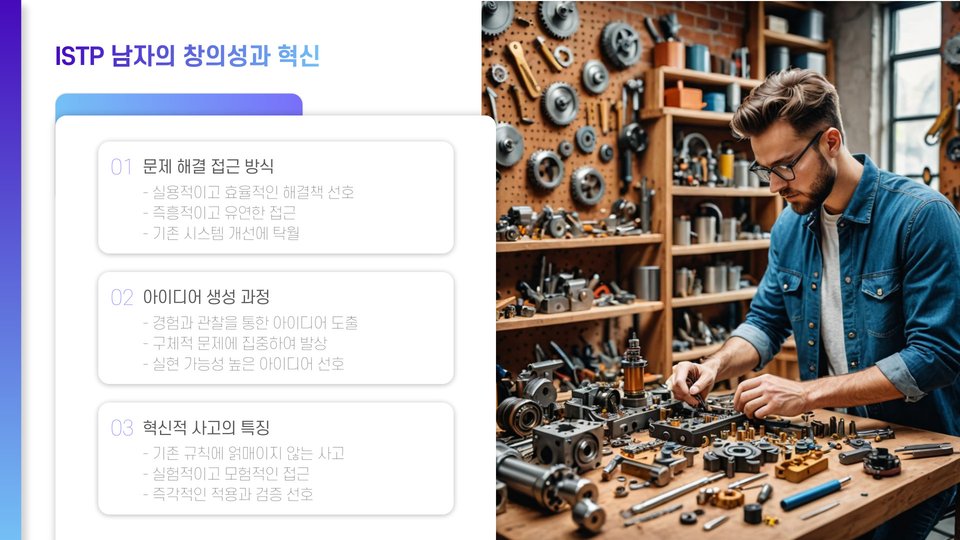
Task: Select the number label 03
Action: pyautogui.click(x=122, y=428)
